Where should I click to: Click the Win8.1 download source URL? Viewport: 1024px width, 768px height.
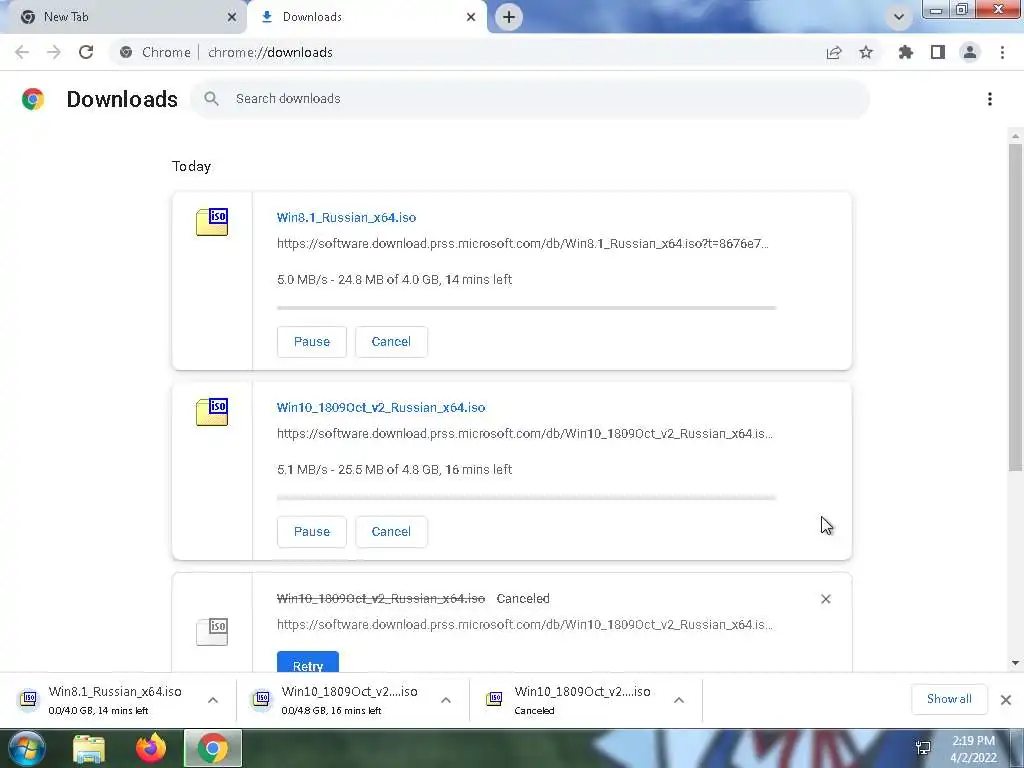pos(522,244)
